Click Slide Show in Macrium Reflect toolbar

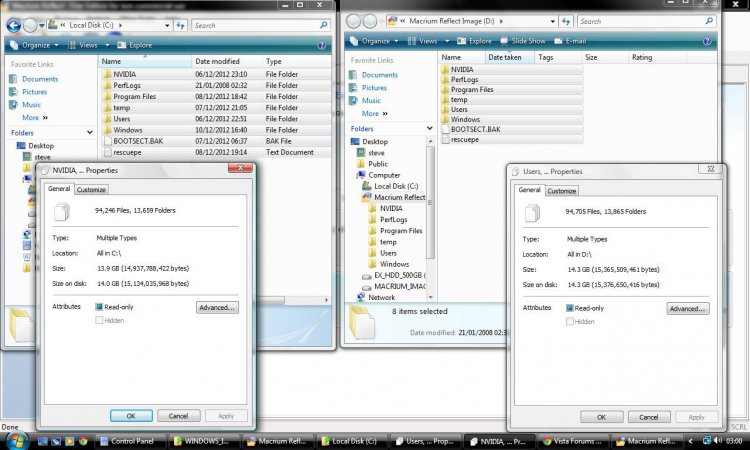pyautogui.click(x=523, y=41)
